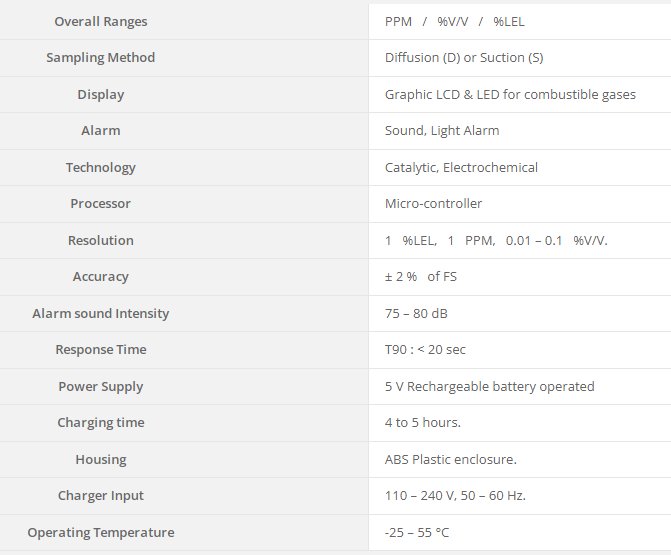The image size is (671, 555).
Task: Click the Display specification label
Action: (x=101, y=94)
